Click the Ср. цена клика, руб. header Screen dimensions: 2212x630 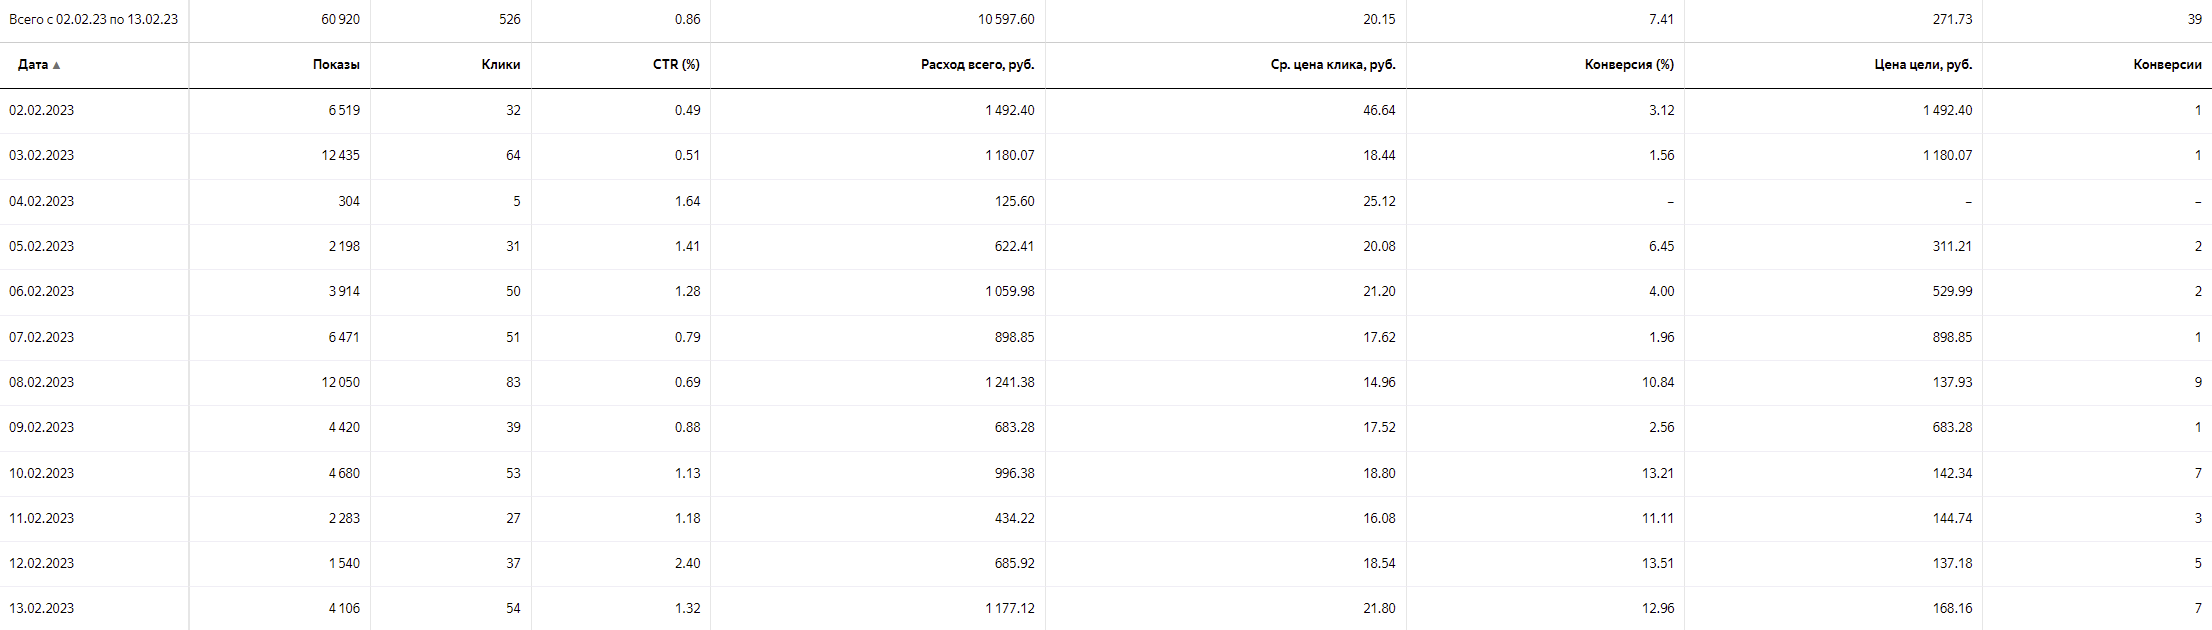pyautogui.click(x=1332, y=65)
